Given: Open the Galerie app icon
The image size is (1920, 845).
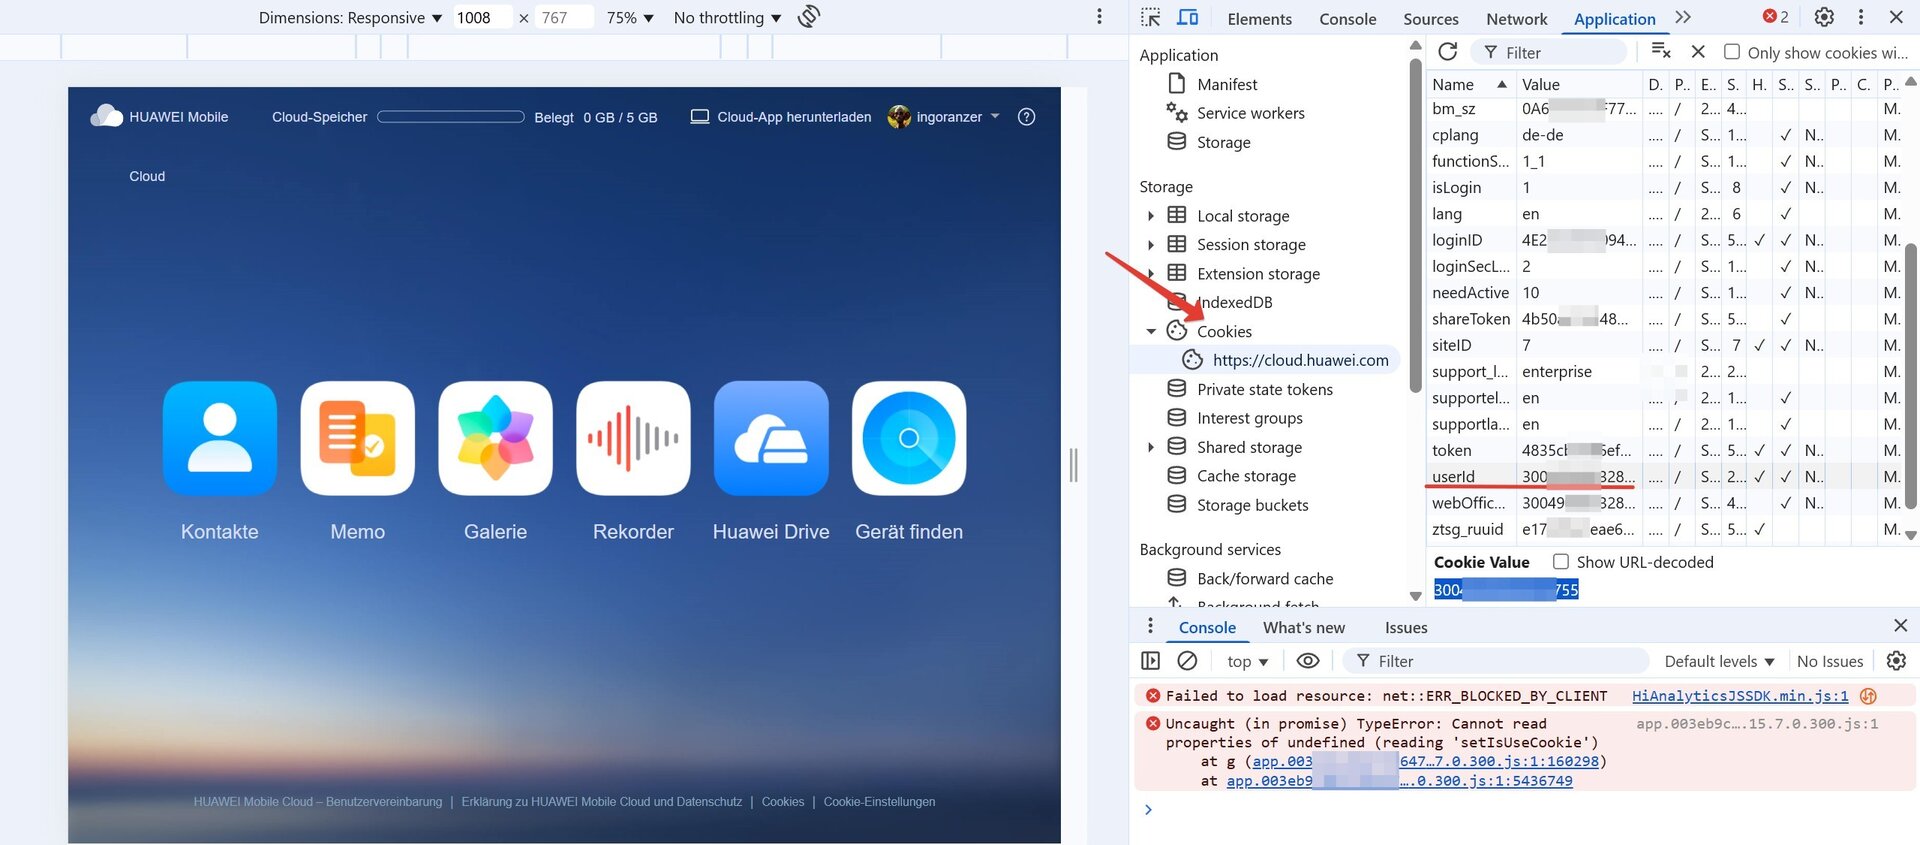Looking at the screenshot, I should (496, 438).
